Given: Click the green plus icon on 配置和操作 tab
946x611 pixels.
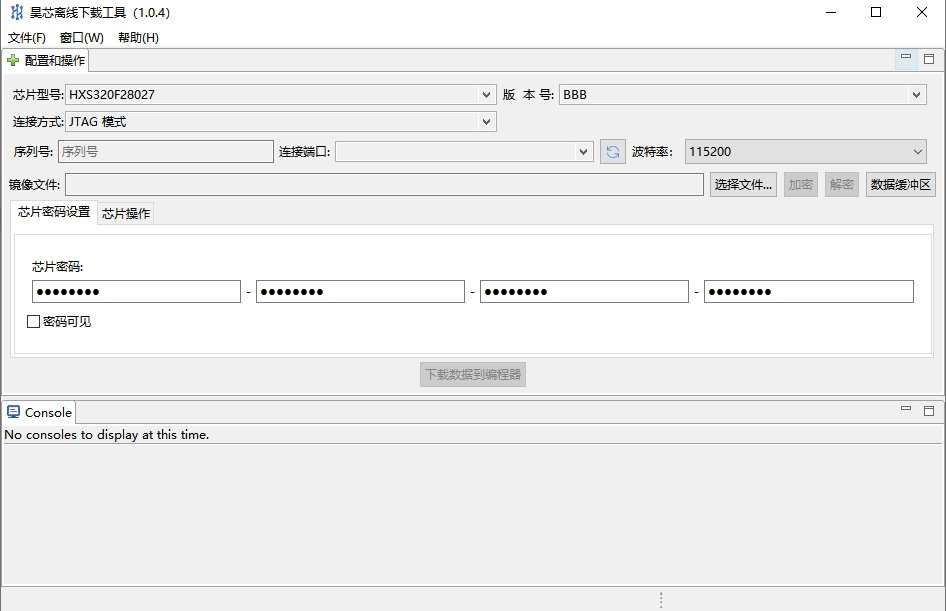Looking at the screenshot, I should tap(13, 60).
